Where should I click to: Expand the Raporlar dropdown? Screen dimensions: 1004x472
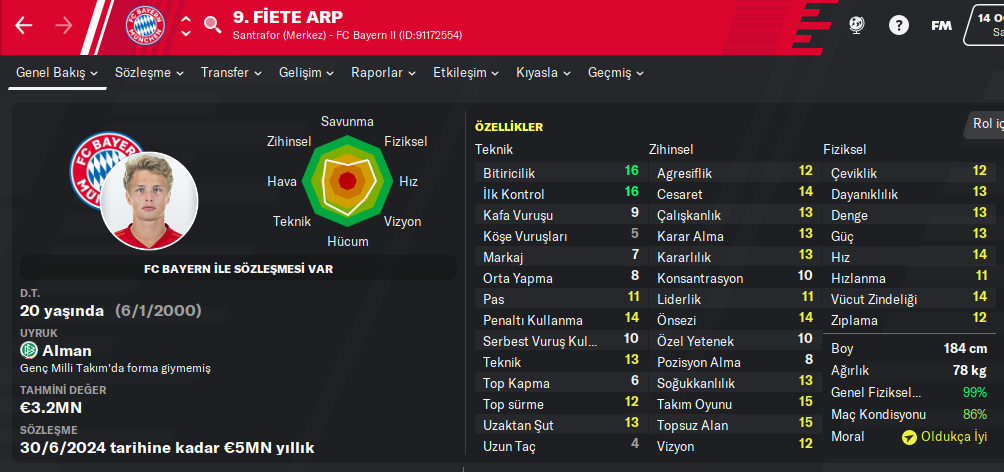coord(384,73)
